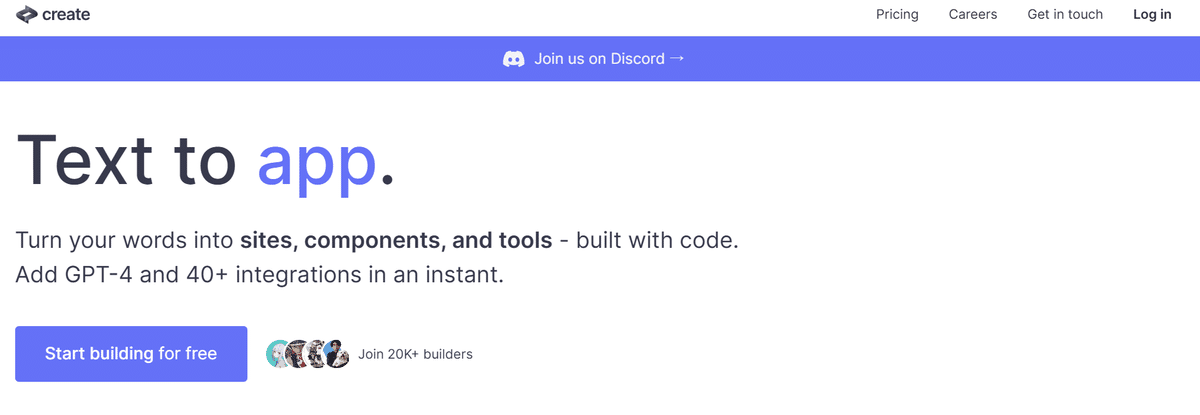Click the Create logo icon

click(x=26, y=14)
